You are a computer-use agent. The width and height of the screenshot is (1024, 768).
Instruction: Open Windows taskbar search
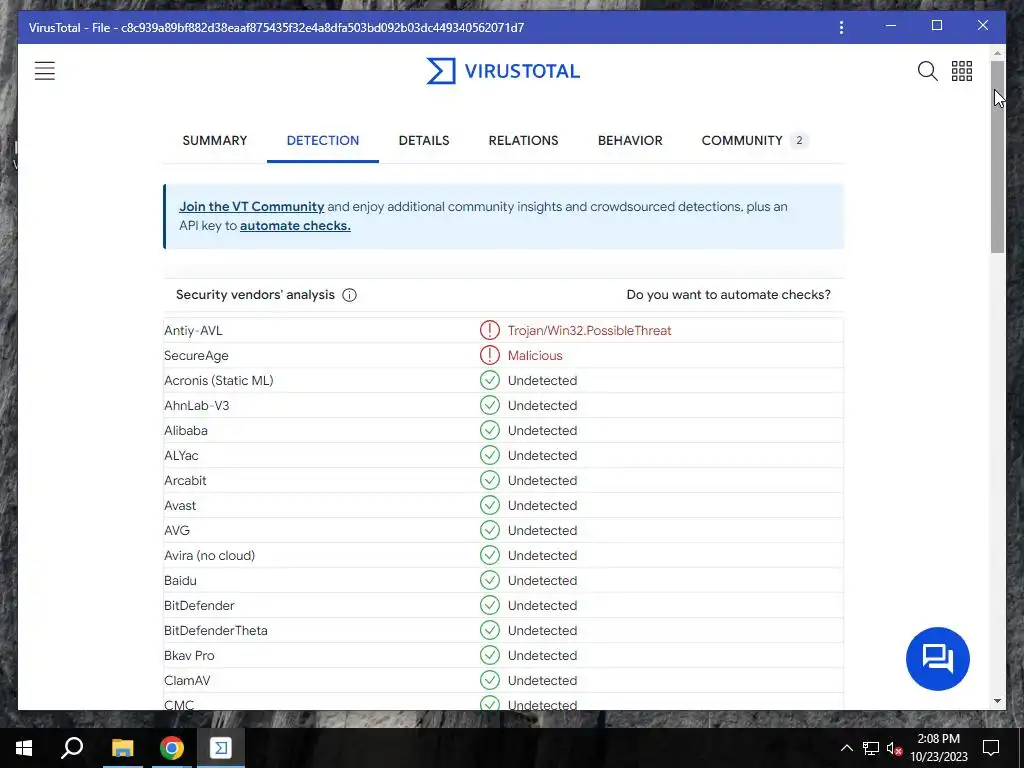(72, 748)
